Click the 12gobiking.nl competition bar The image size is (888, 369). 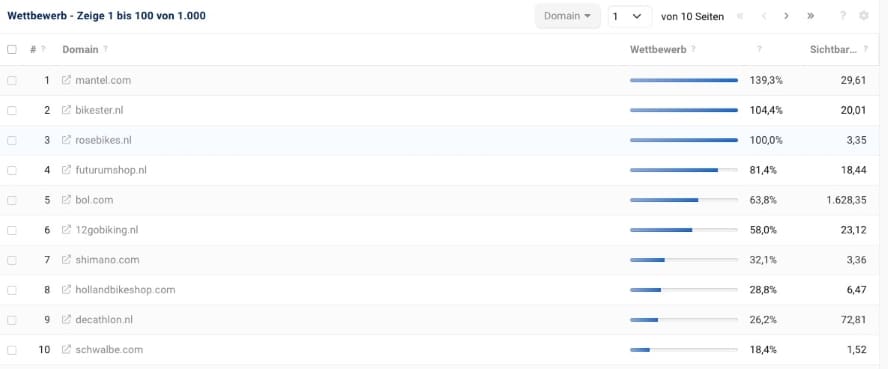(684, 230)
